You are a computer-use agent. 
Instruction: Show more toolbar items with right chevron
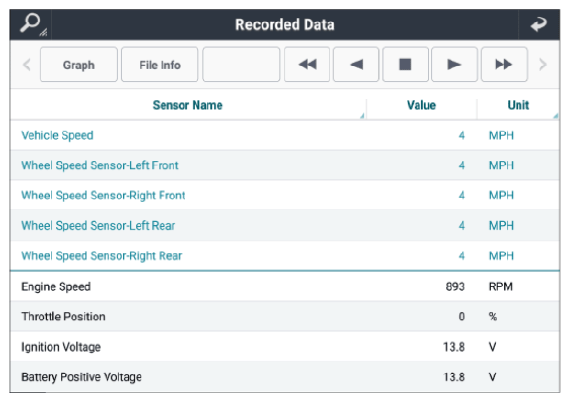pos(543,65)
